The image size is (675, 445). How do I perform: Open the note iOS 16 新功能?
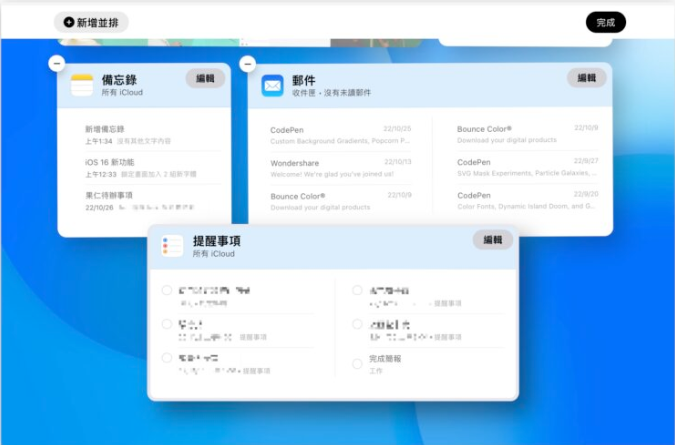(x=153, y=168)
